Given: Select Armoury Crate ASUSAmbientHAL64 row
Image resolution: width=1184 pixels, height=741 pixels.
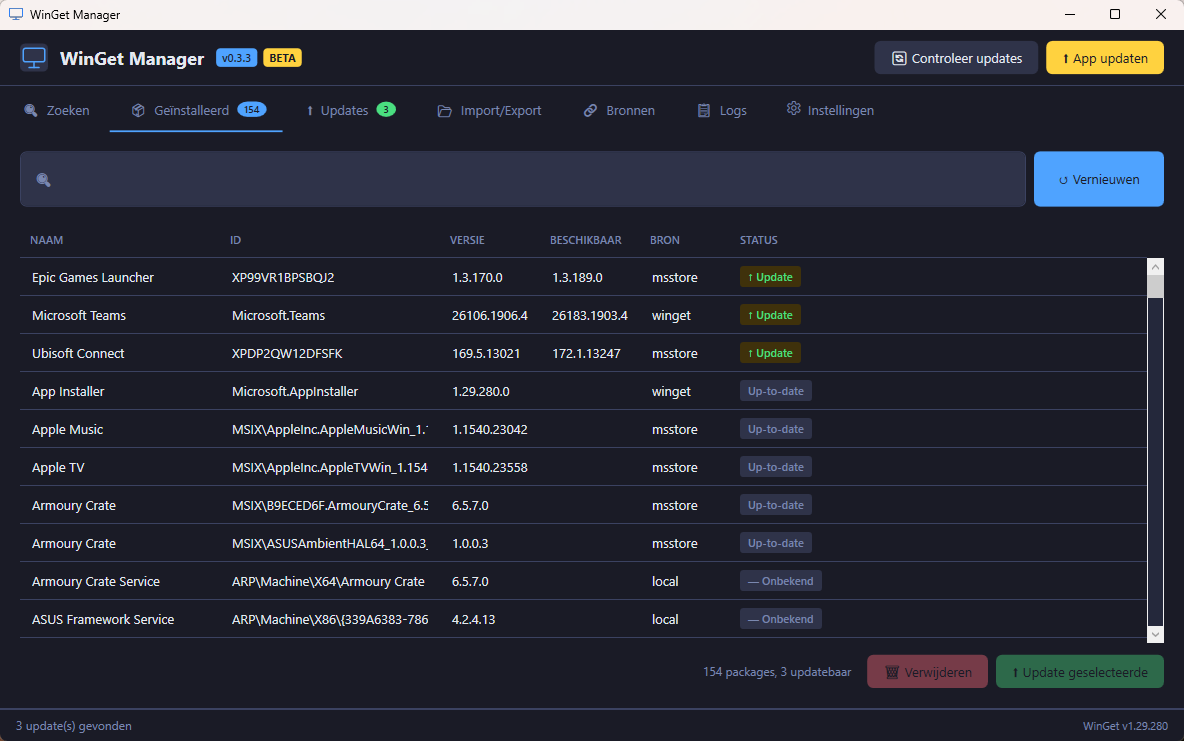Looking at the screenshot, I should coord(583,543).
